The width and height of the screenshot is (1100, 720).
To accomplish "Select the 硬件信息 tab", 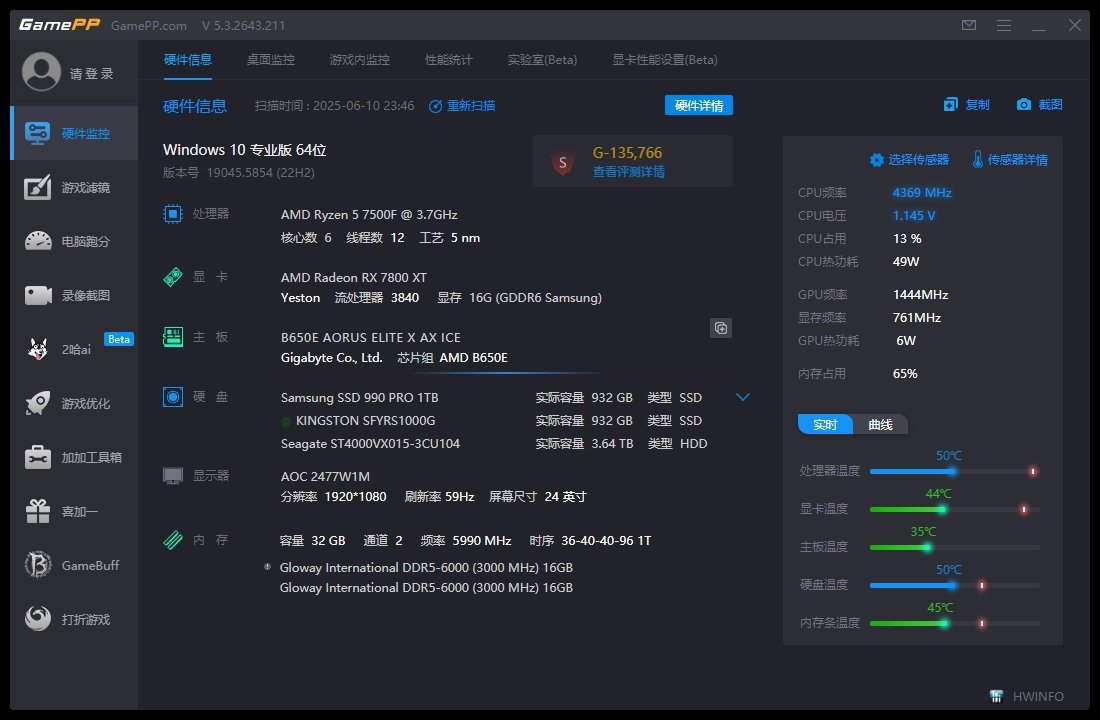I will click(x=187, y=60).
